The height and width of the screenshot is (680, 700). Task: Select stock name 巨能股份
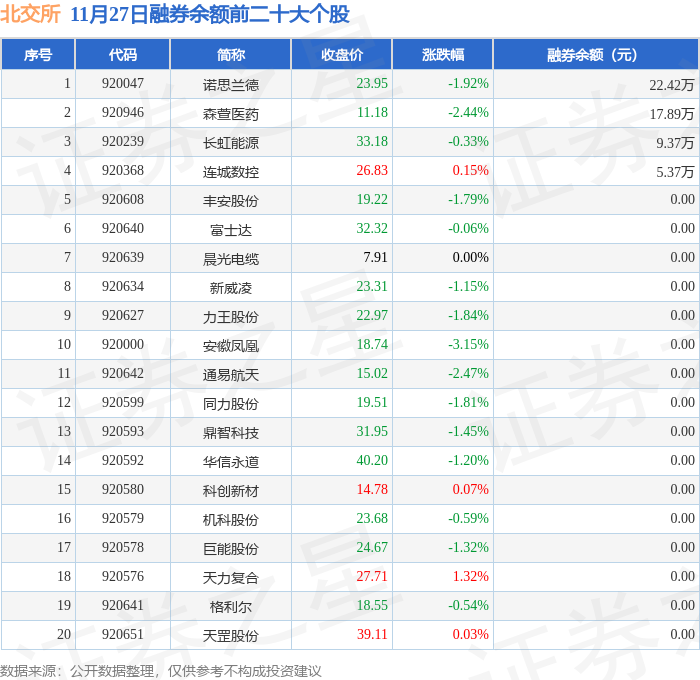pyautogui.click(x=230, y=549)
